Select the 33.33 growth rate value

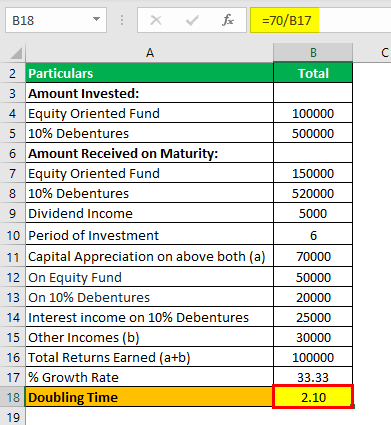coord(313,377)
